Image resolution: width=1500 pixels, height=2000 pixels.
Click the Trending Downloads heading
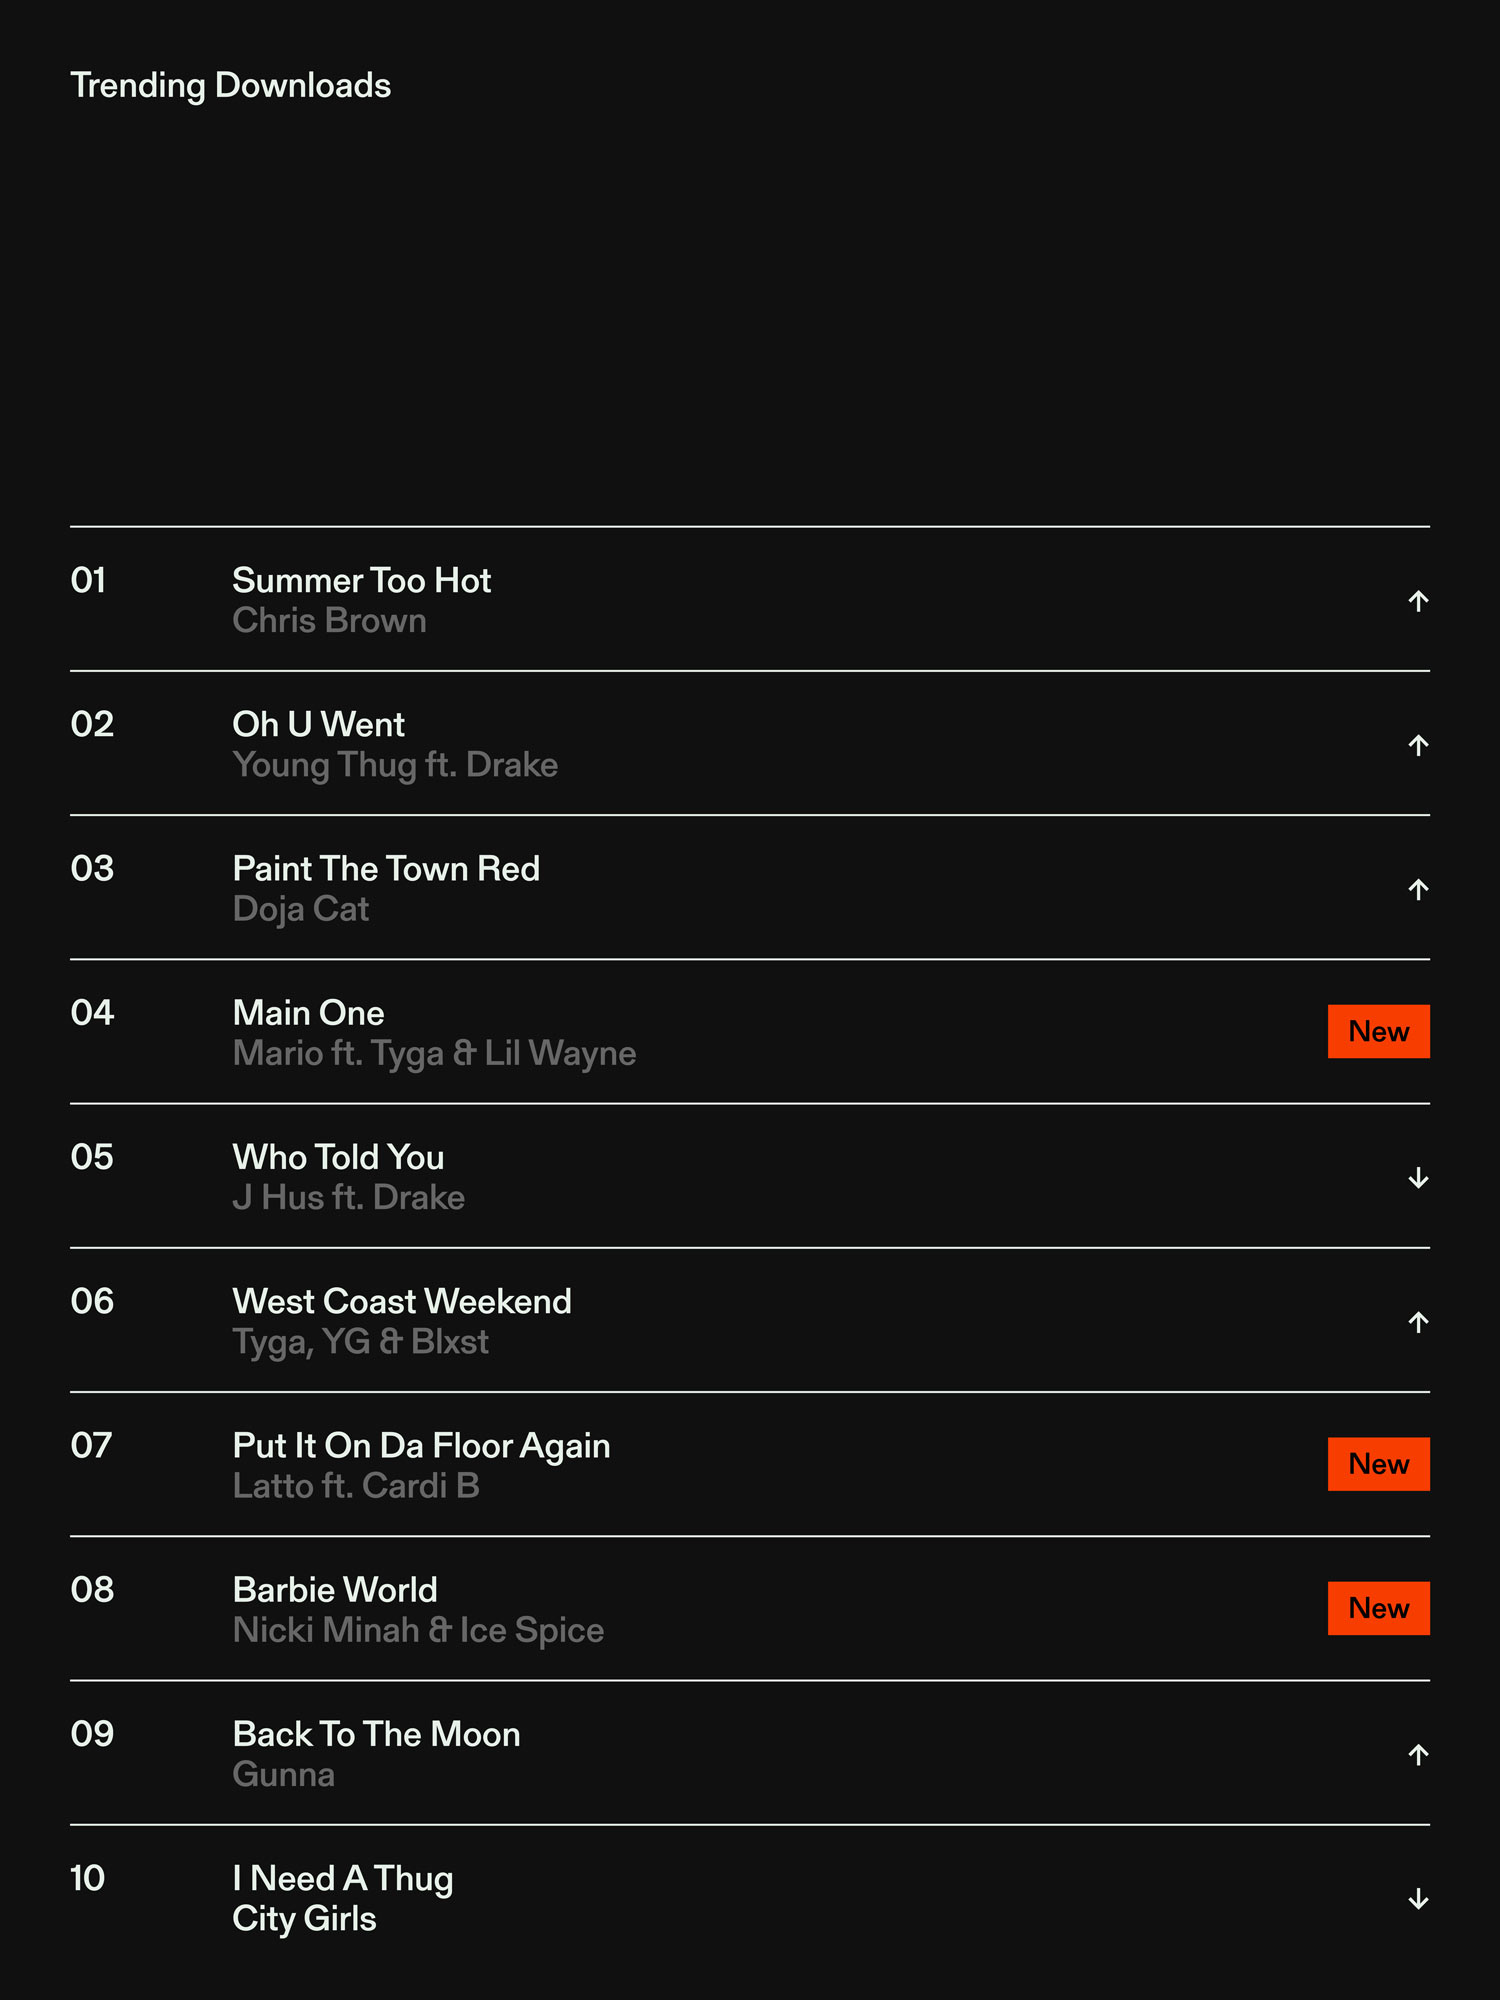(x=230, y=86)
